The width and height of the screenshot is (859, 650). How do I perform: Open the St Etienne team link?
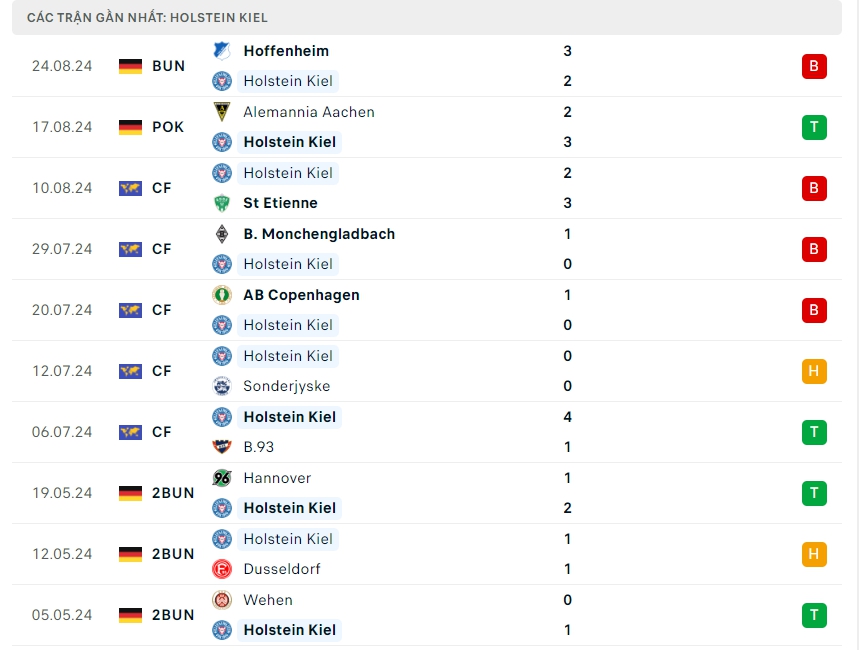[280, 203]
